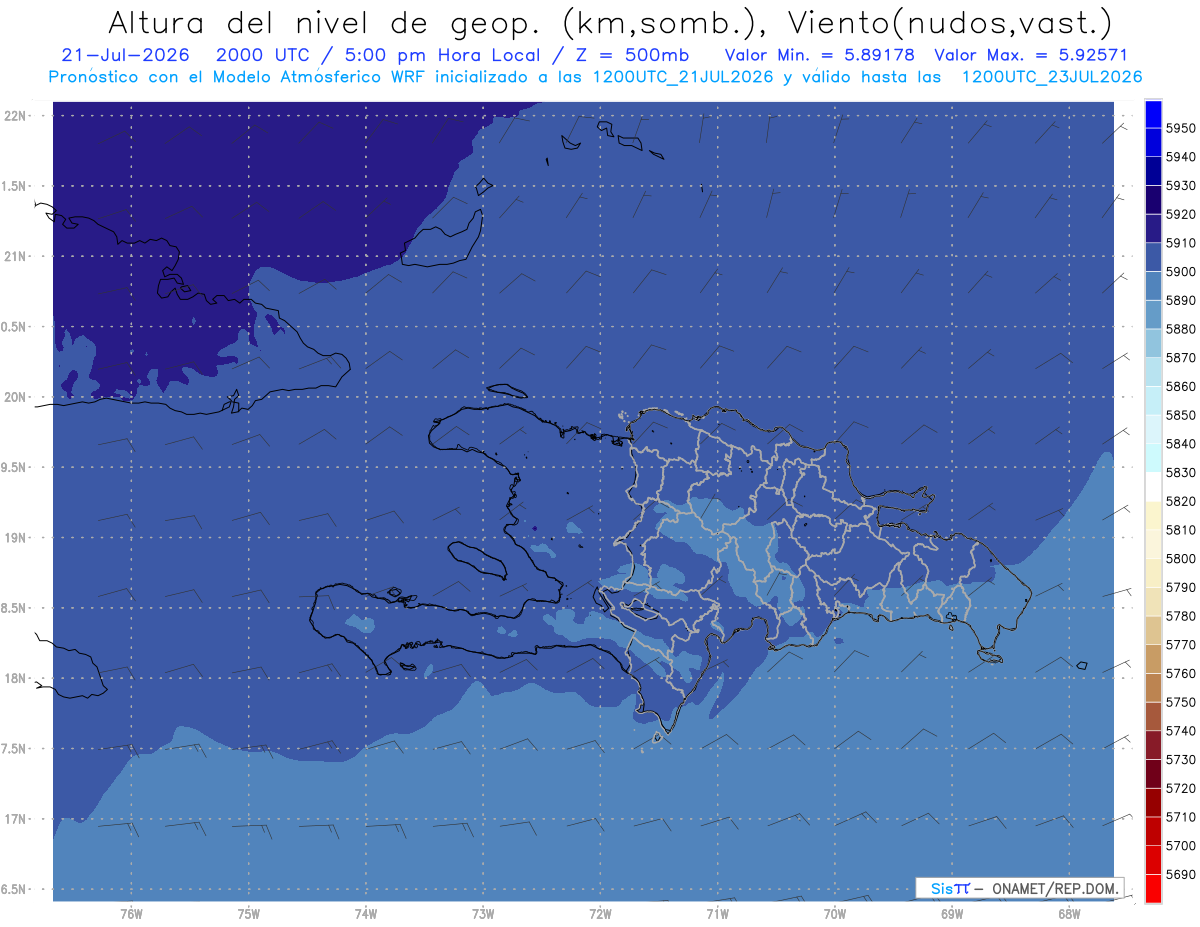1200x927 pixels.
Task: Click the '5700' colorbar label
Action: 1181,845
